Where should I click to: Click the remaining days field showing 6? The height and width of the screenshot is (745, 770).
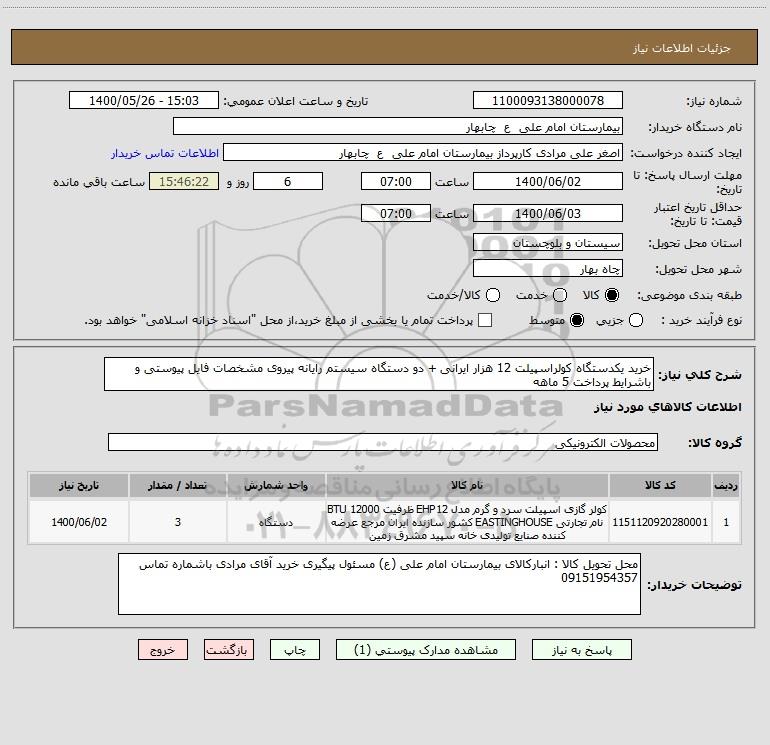tap(288, 181)
